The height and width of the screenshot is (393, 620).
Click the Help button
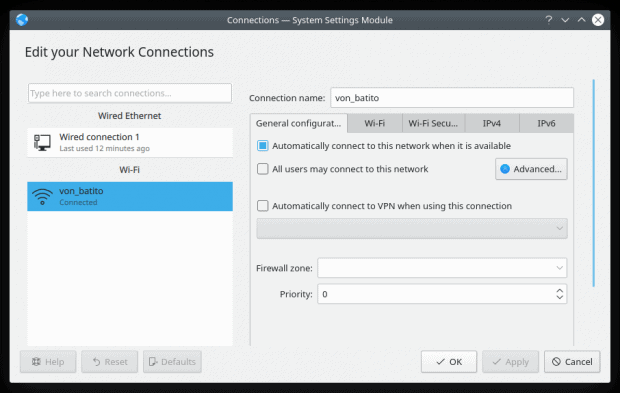pos(48,362)
